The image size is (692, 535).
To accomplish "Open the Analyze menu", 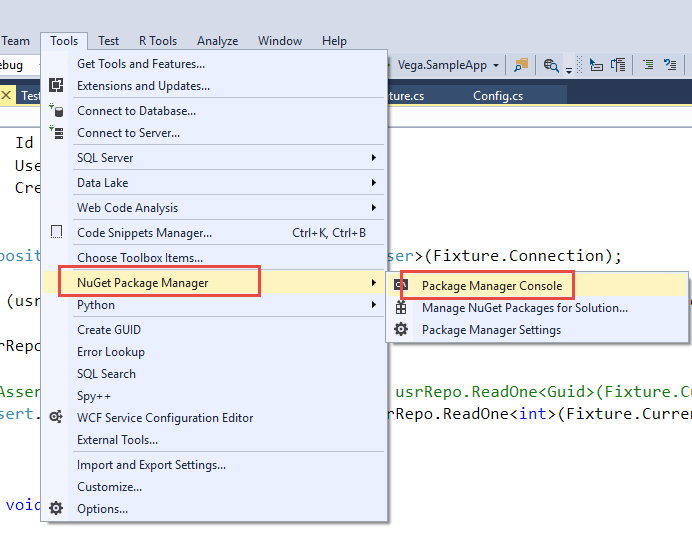I will point(217,41).
